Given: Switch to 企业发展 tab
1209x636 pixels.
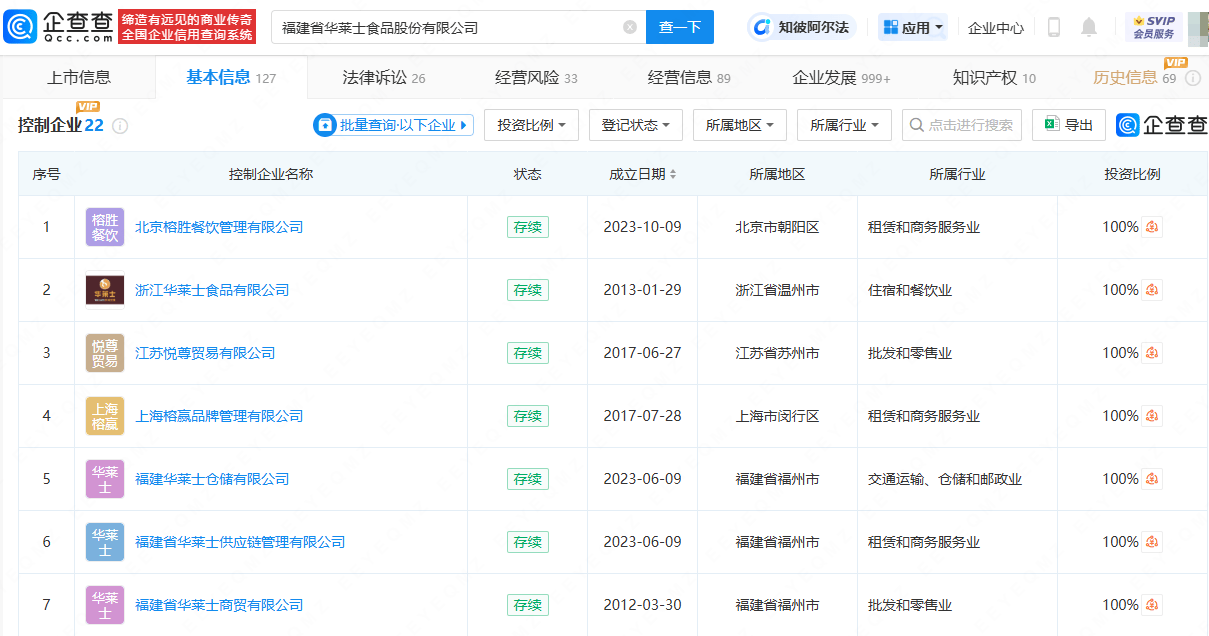Looking at the screenshot, I should point(841,77).
